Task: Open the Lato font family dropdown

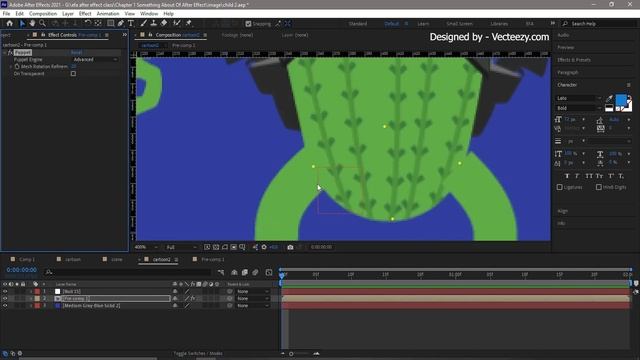Action: (x=578, y=98)
